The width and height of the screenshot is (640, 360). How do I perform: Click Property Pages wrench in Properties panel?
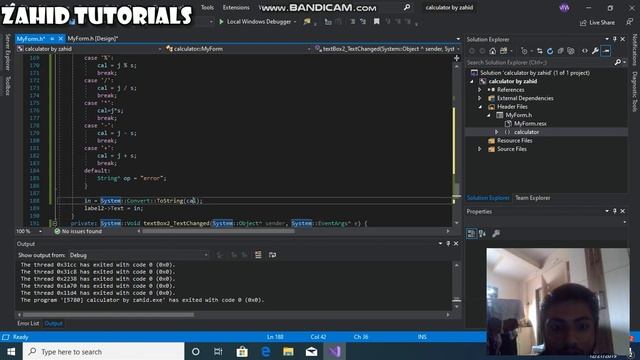click(496, 233)
